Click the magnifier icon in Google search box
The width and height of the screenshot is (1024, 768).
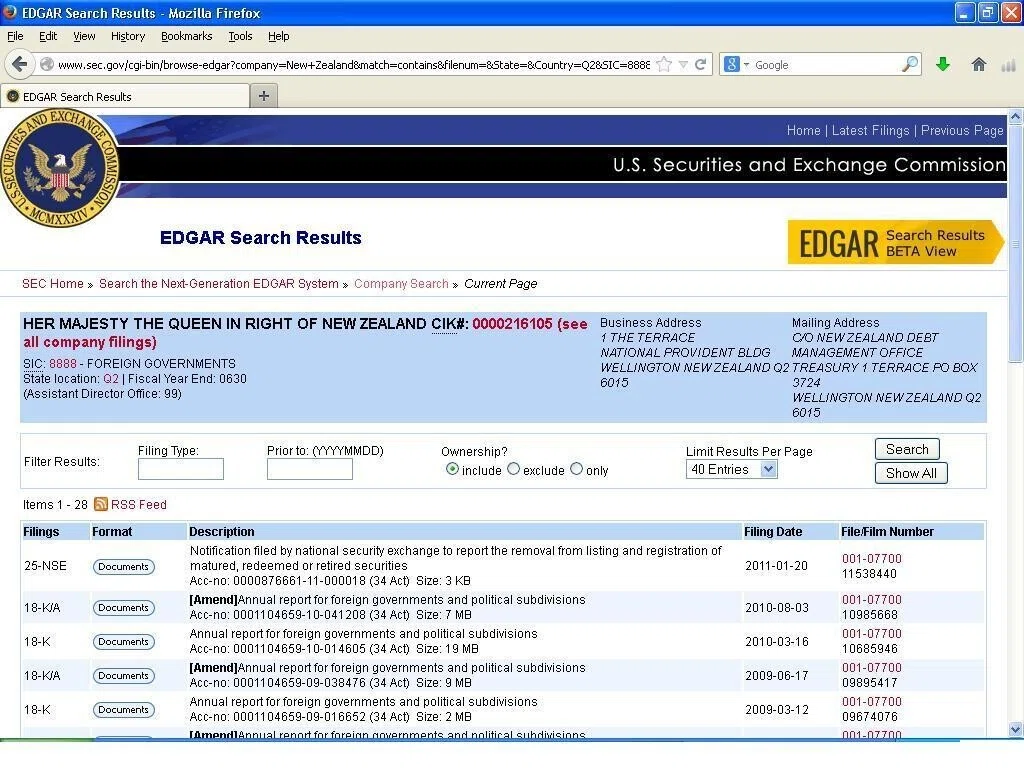click(909, 64)
